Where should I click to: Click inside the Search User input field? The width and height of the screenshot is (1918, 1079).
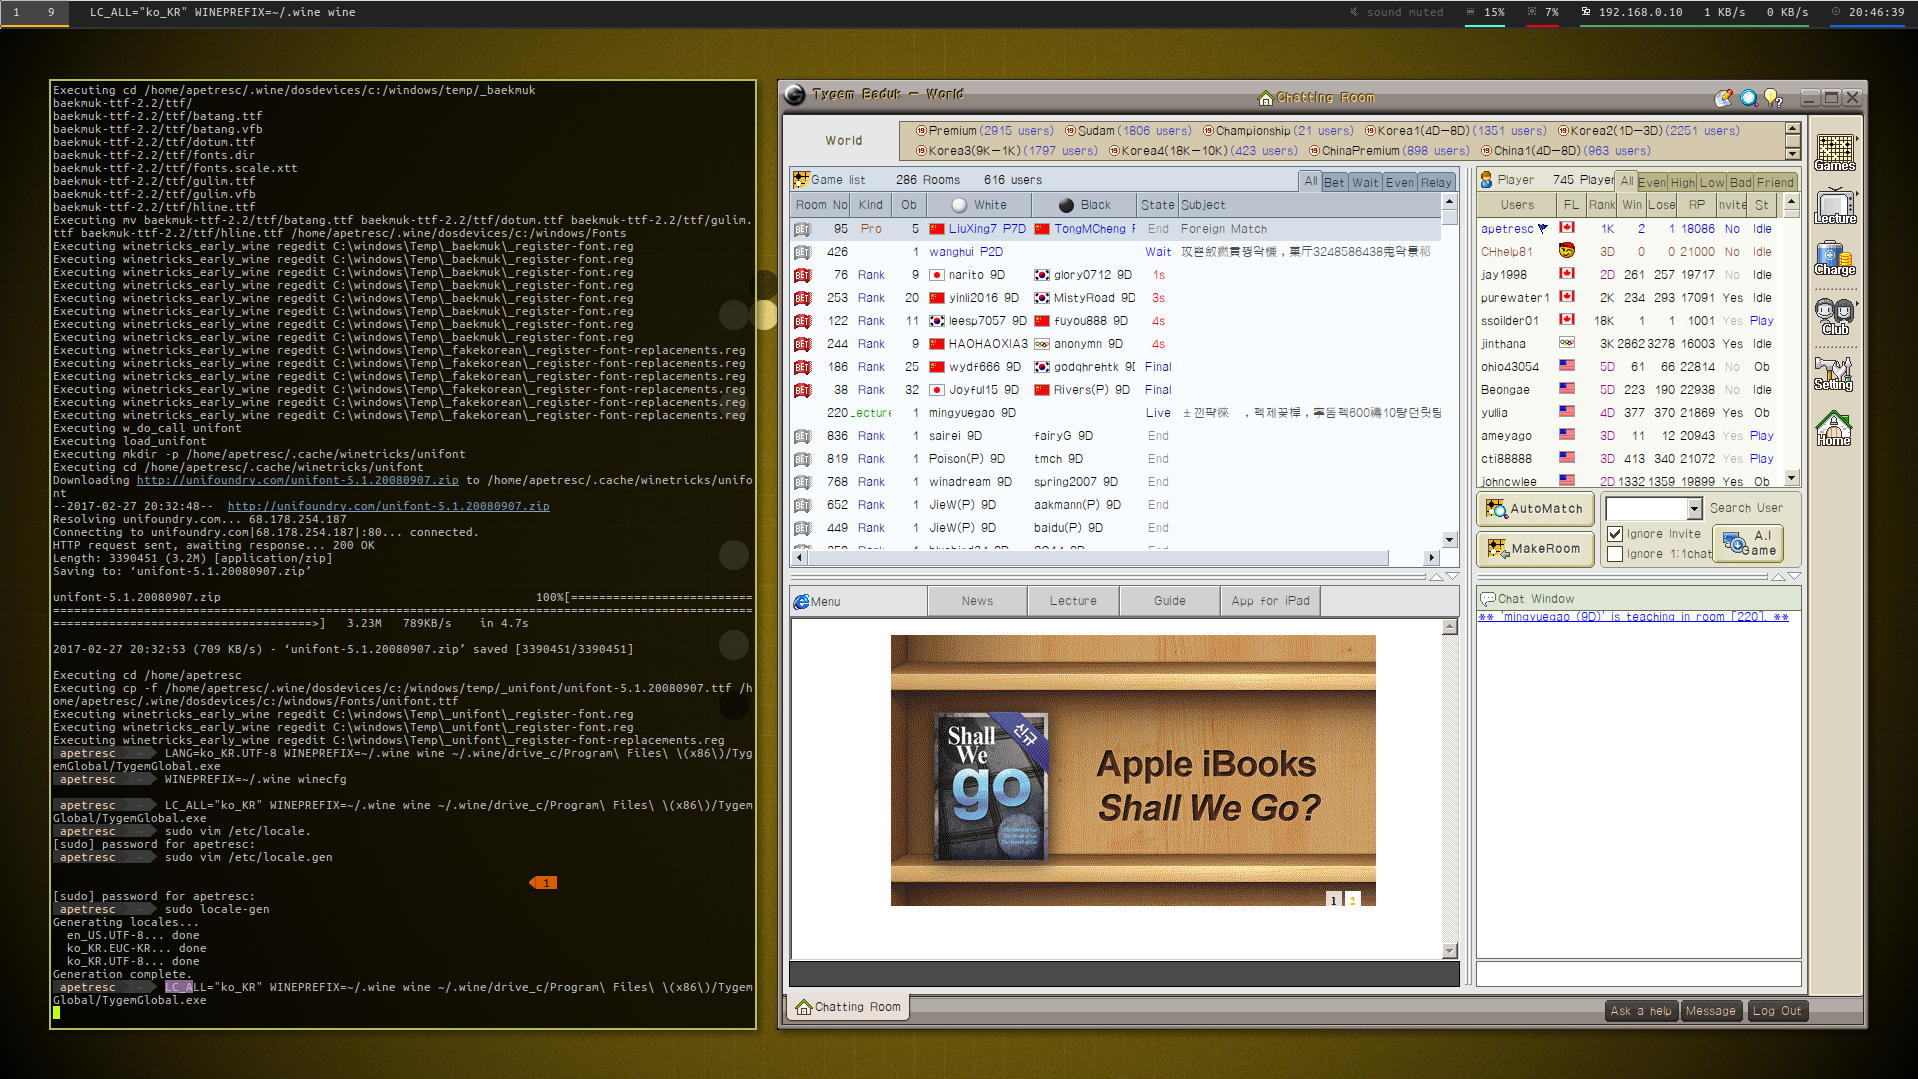pos(1645,508)
